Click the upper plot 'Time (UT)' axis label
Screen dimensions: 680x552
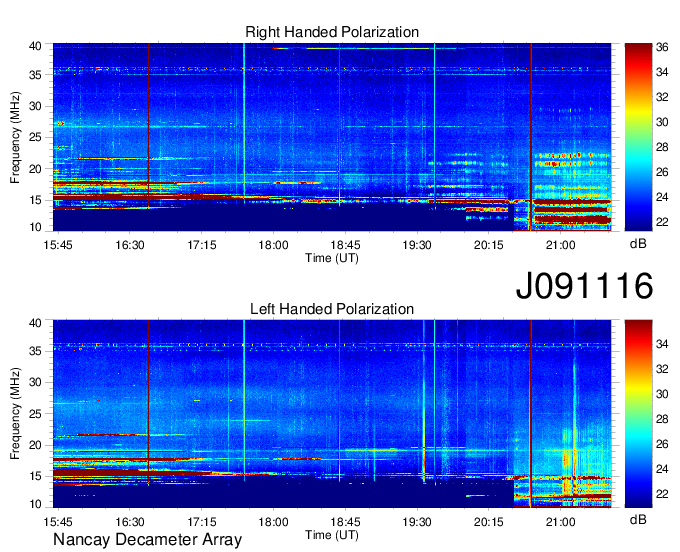pyautogui.click(x=332, y=258)
